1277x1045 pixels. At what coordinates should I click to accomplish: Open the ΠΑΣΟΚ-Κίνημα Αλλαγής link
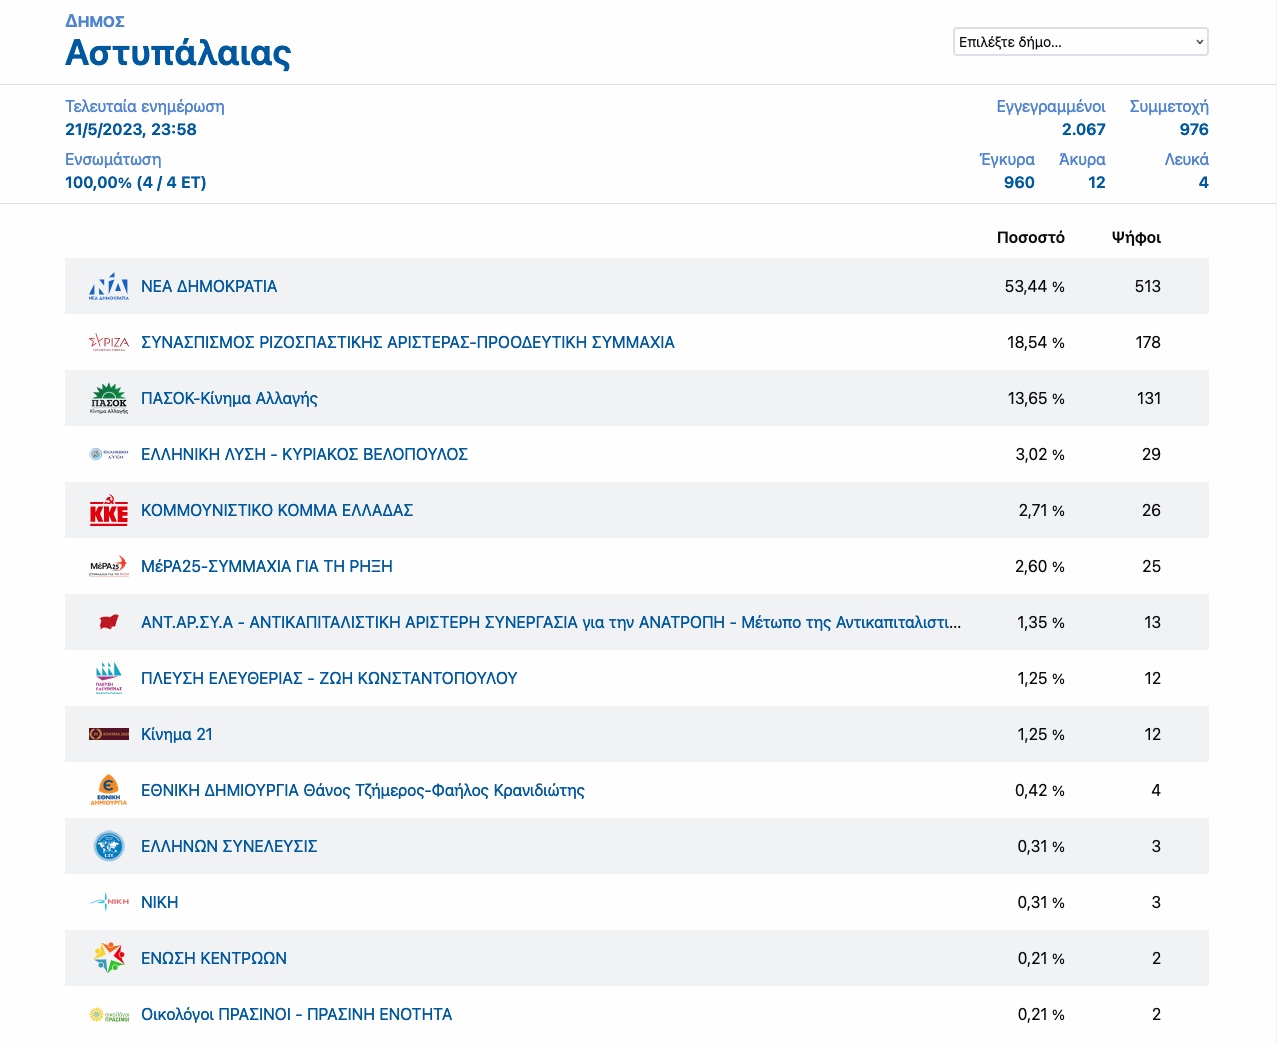click(x=229, y=398)
